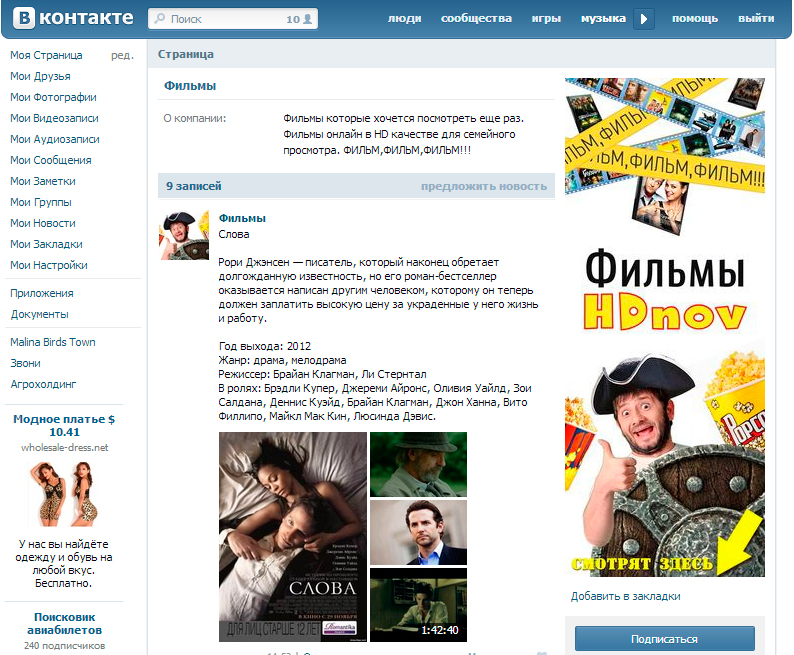Click the Подписаться button
The image size is (794, 655).
pyautogui.click(x=664, y=639)
